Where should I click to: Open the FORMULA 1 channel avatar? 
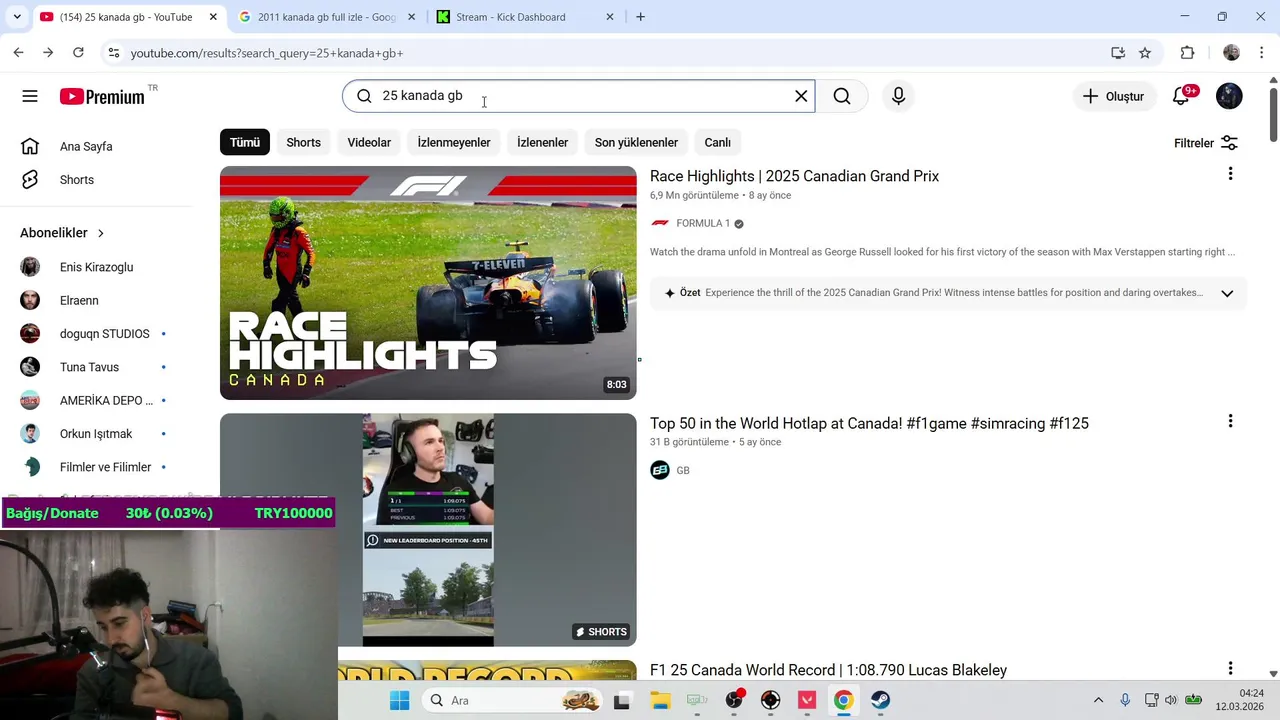point(660,223)
